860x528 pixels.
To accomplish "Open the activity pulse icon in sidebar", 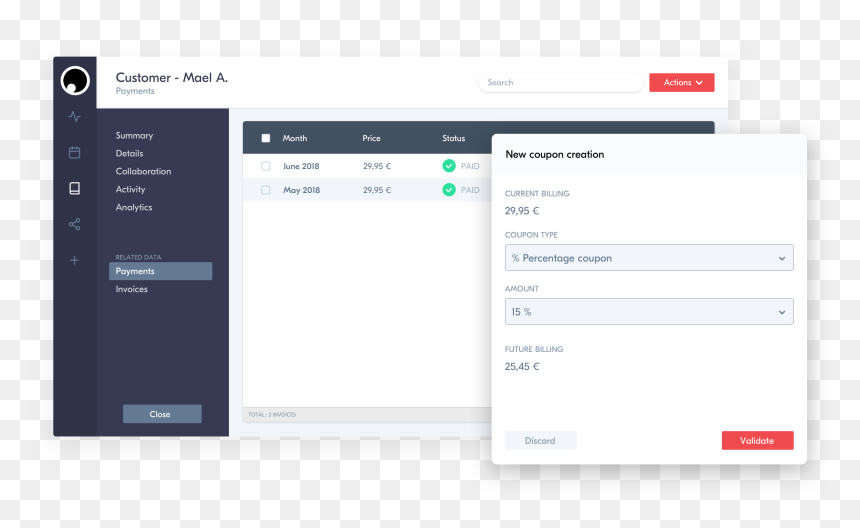I will (x=75, y=116).
